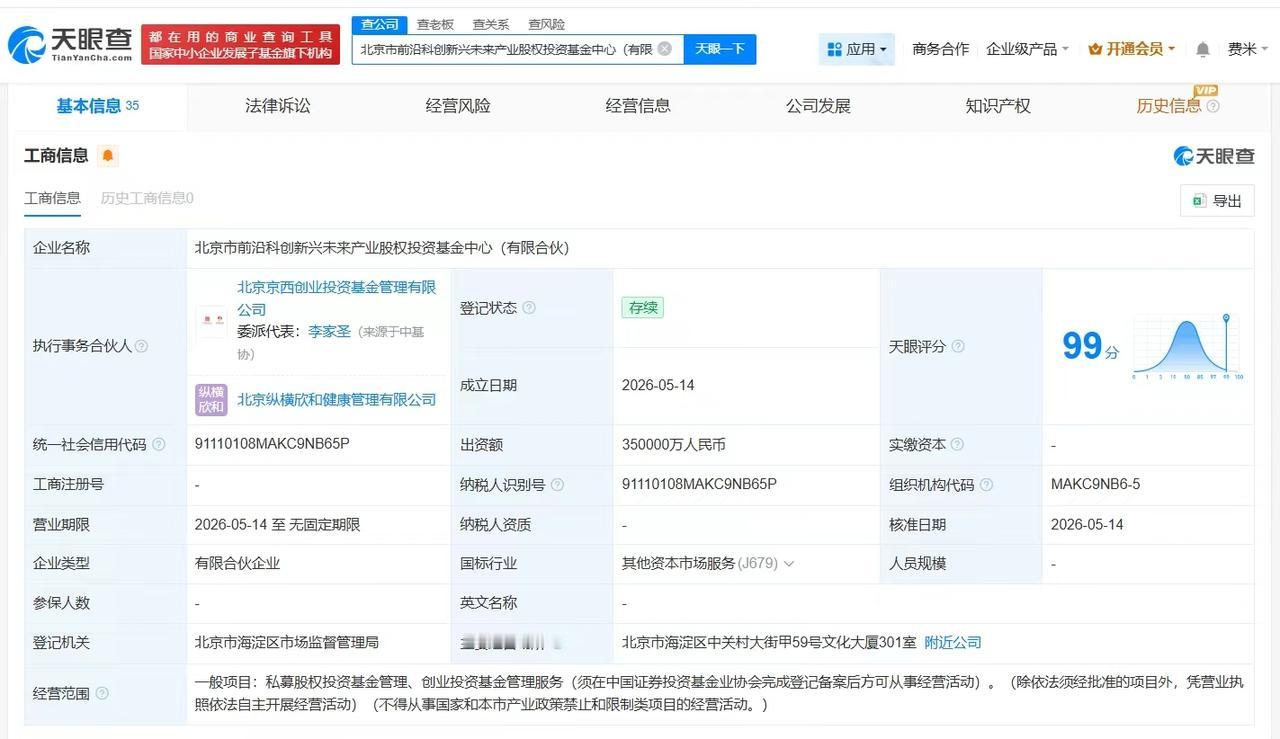Click the TianYanCha logo
Viewport: 1280px width, 739px height.
(70, 44)
